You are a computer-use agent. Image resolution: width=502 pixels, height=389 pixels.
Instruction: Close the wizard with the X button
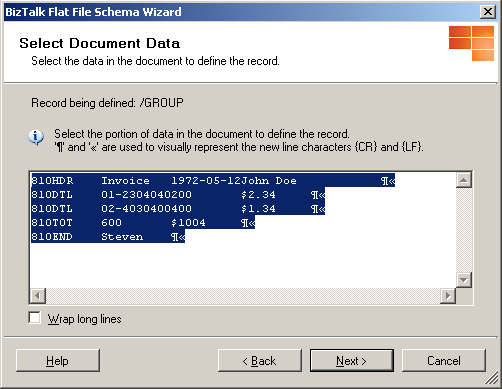pos(487,12)
